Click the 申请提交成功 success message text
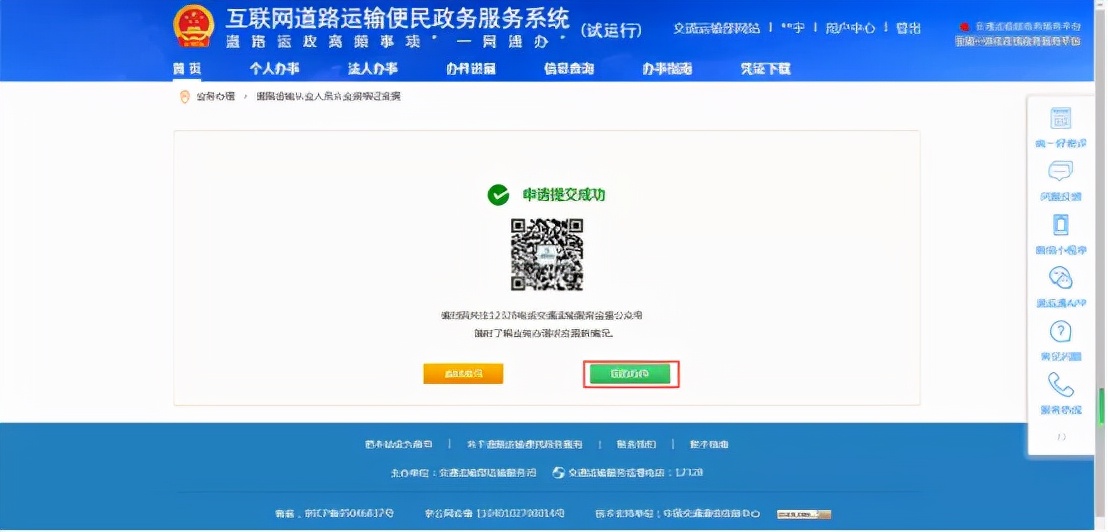Image resolution: width=1108 pixels, height=532 pixels. tap(563, 195)
